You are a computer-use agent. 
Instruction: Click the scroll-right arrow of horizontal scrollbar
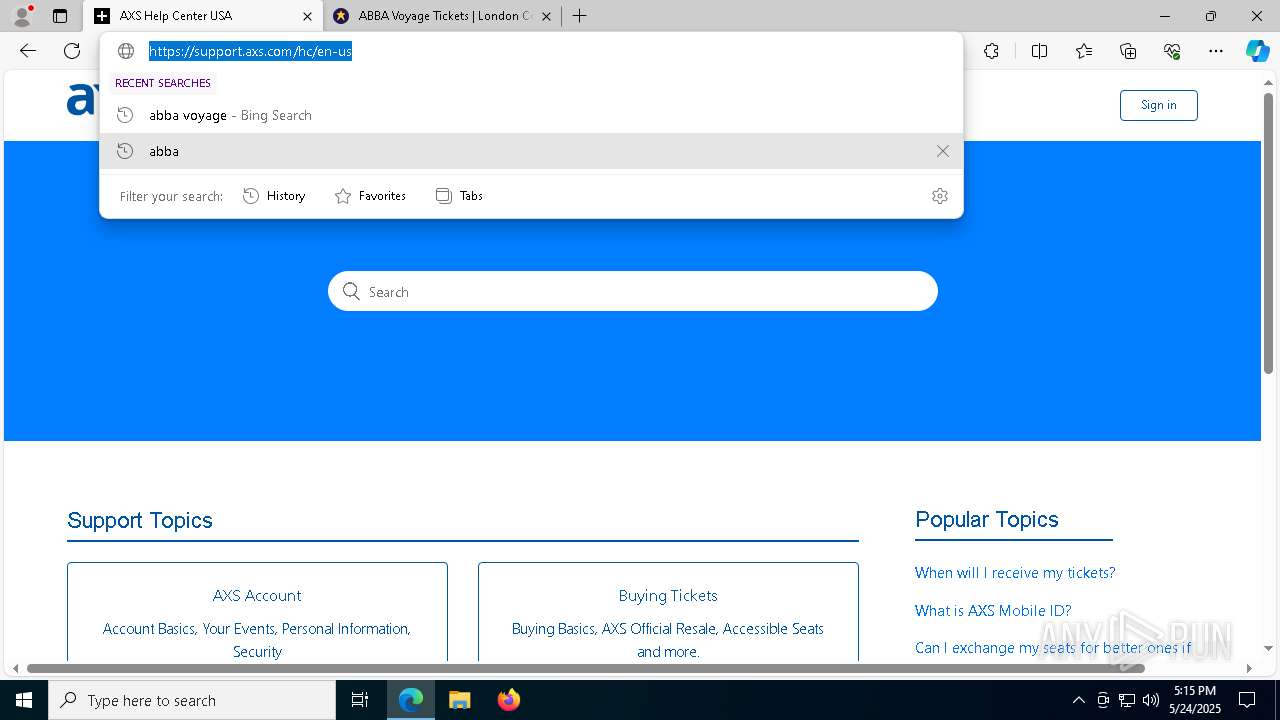(1249, 668)
